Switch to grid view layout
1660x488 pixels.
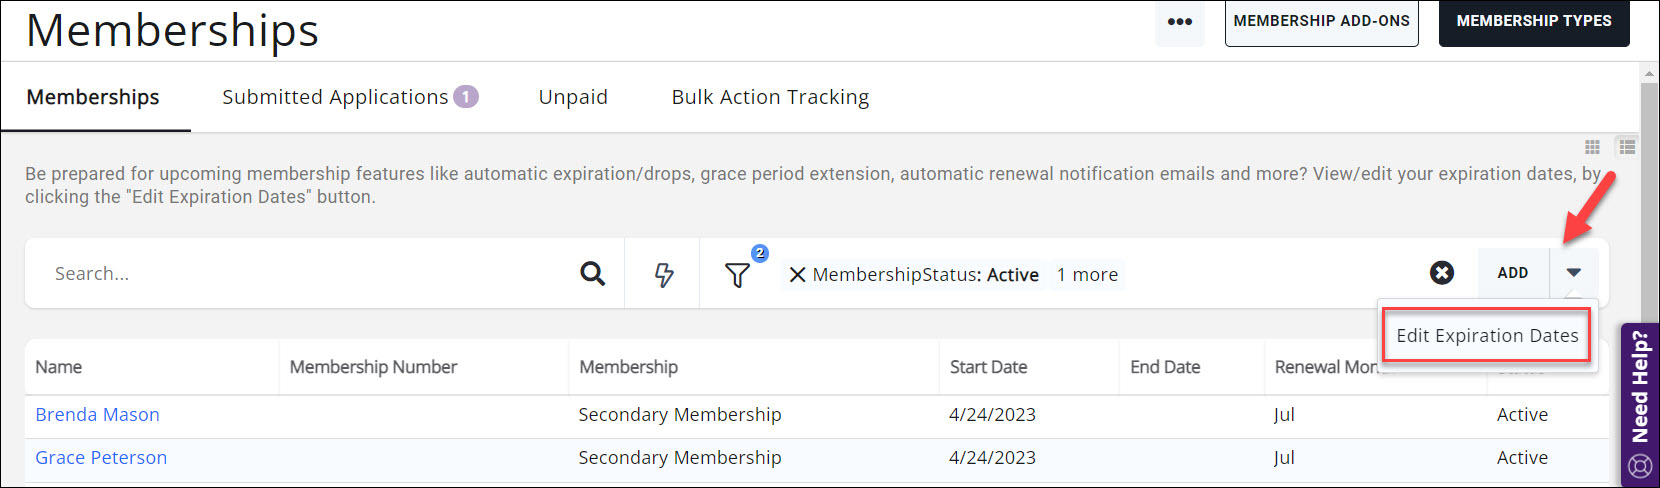(1592, 147)
